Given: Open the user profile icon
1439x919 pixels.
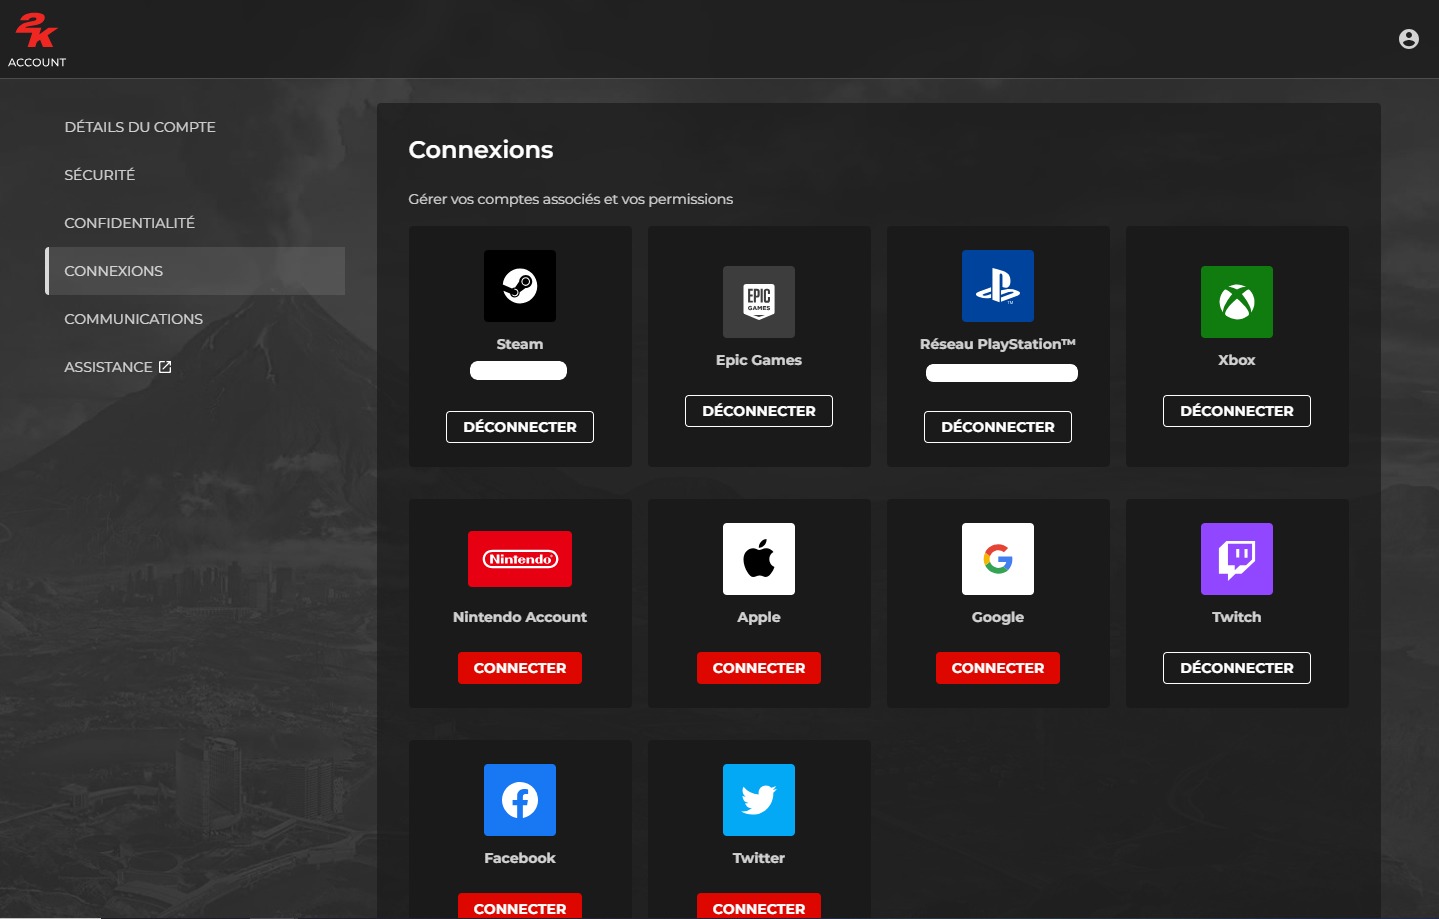Looking at the screenshot, I should tap(1409, 38).
